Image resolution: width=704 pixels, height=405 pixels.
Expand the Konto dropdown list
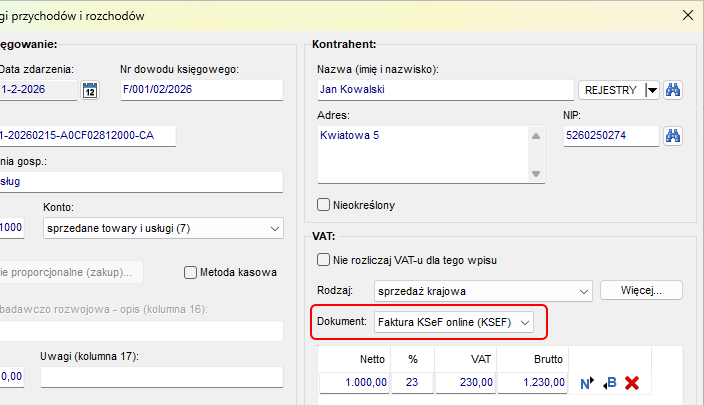(x=274, y=229)
